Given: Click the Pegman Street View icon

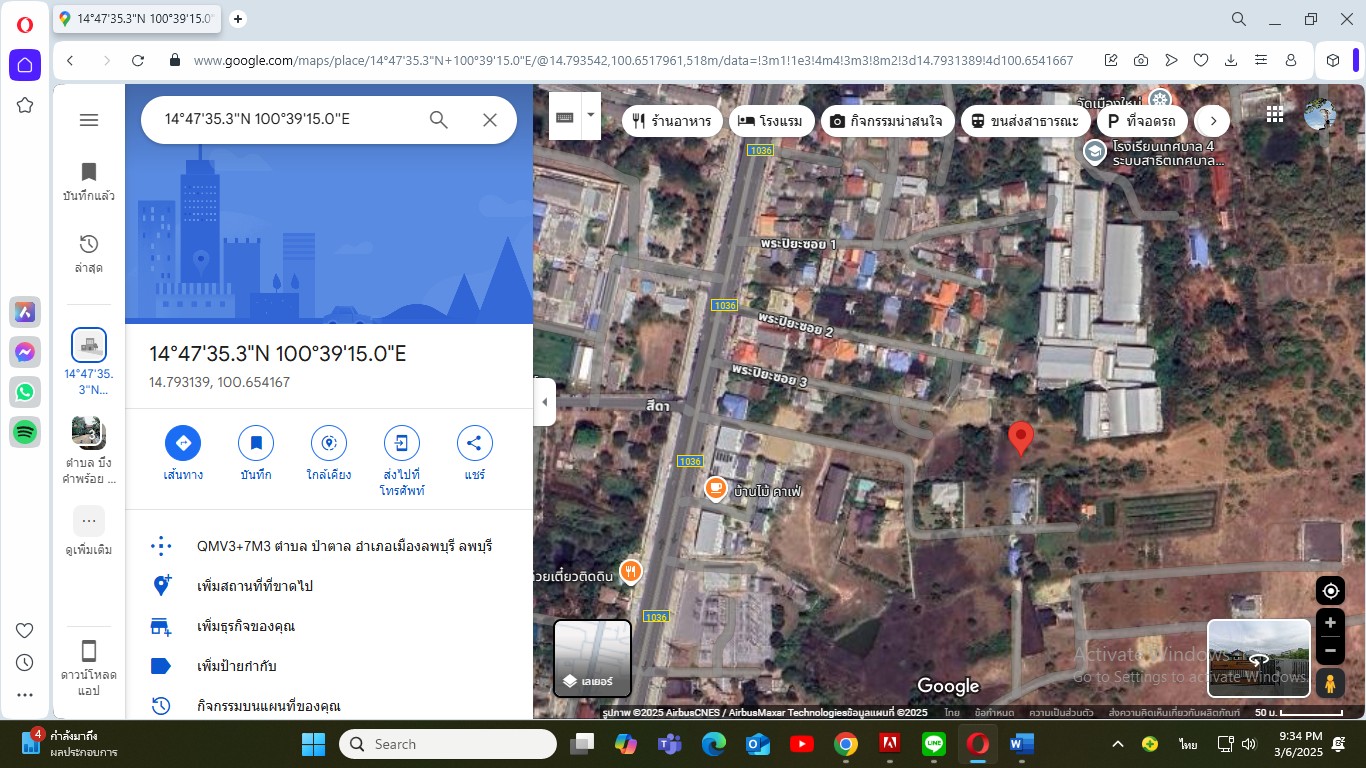Looking at the screenshot, I should tap(1329, 684).
